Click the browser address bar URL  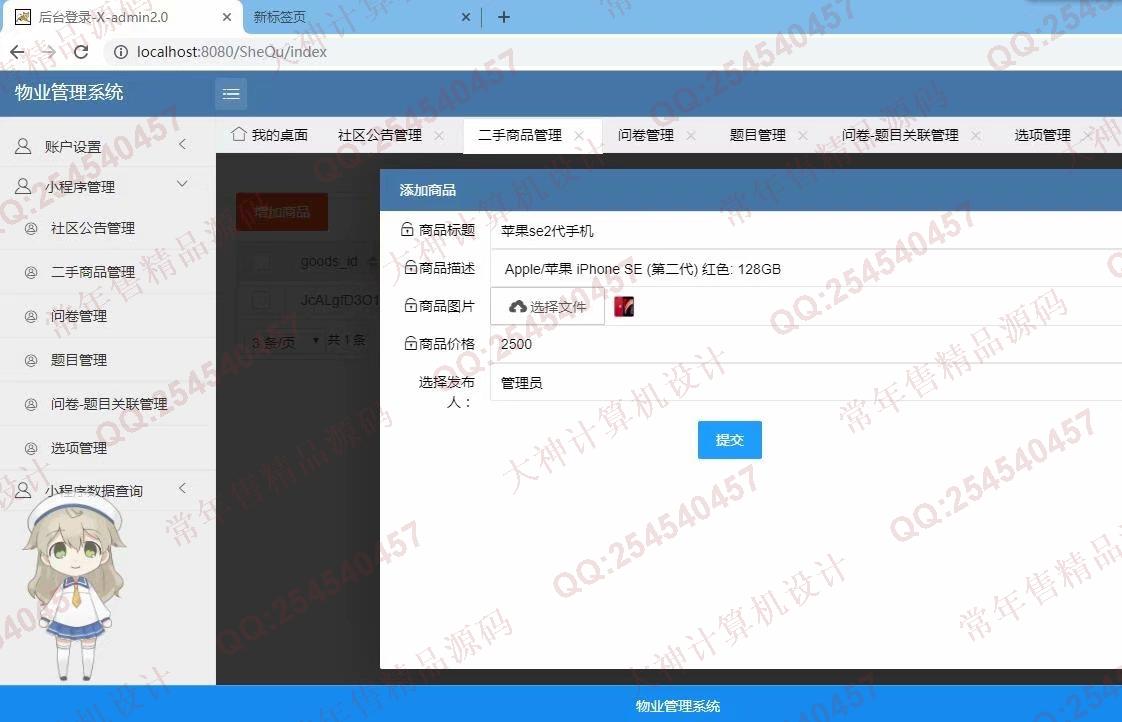tap(232, 52)
